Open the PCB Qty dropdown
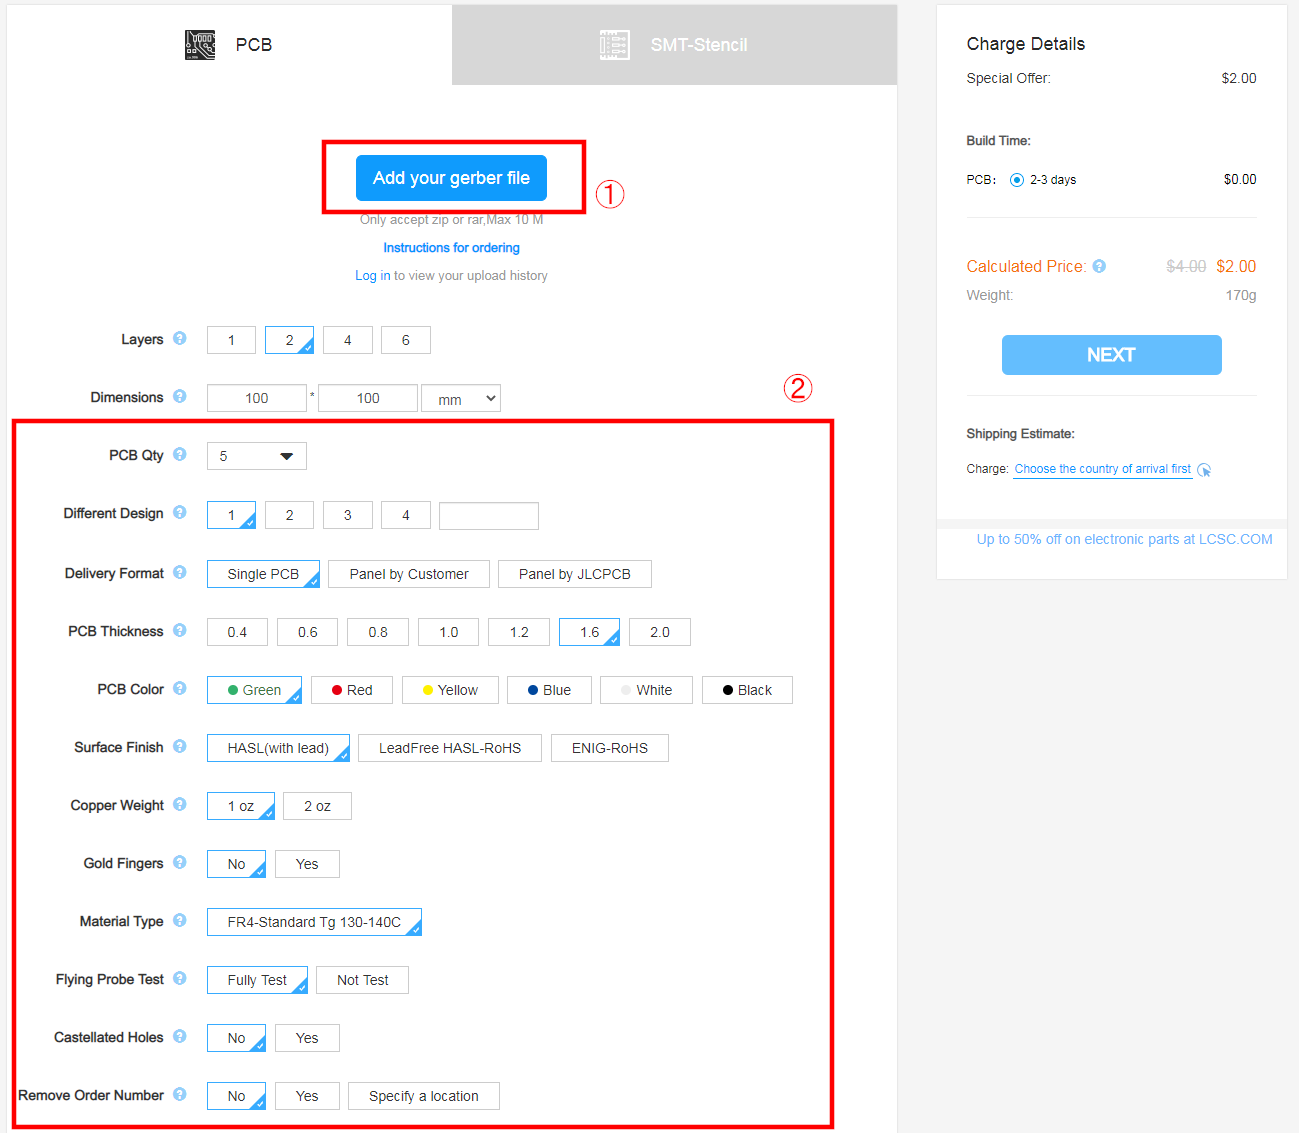 coord(257,456)
